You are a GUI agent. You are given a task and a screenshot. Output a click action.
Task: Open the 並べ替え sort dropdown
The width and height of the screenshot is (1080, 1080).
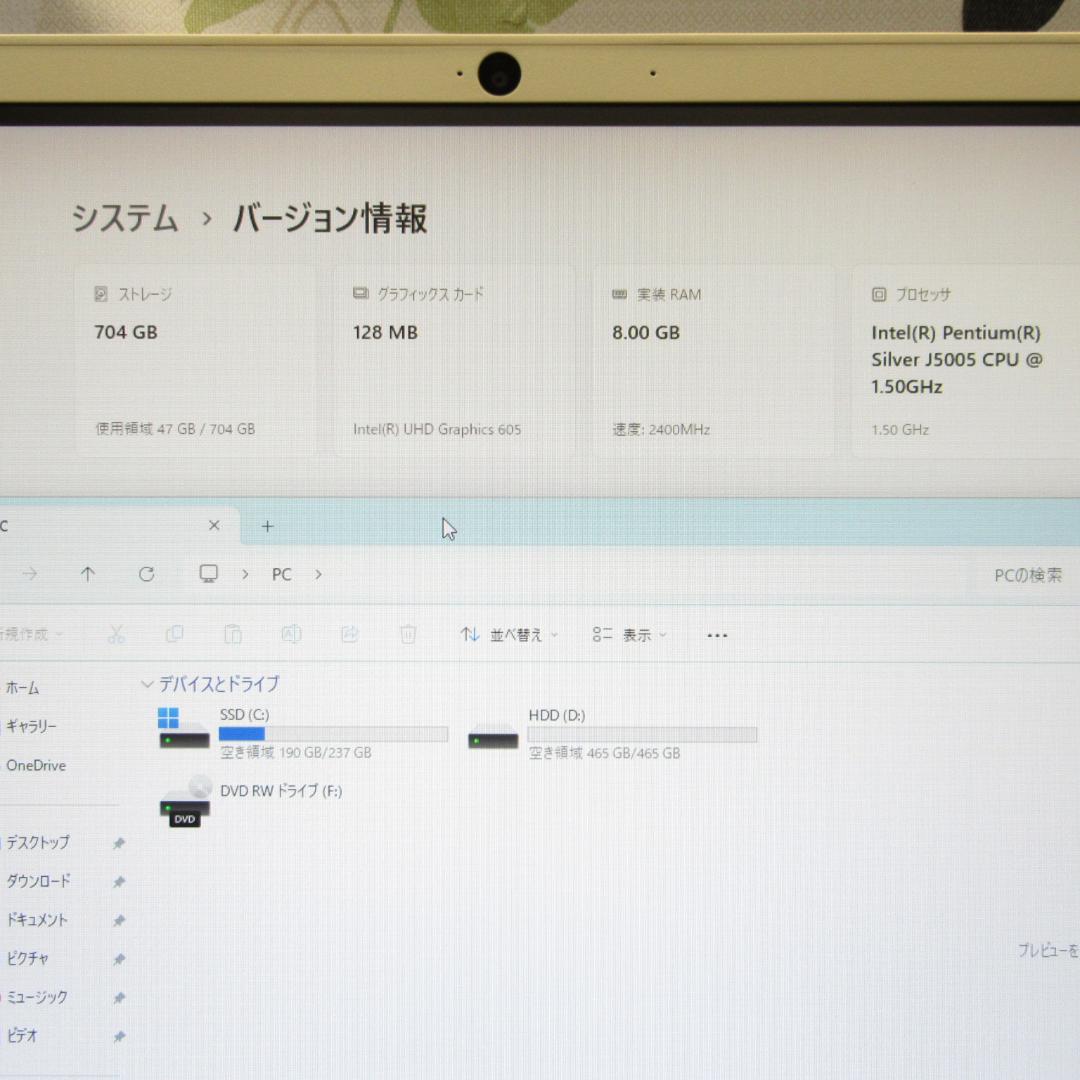coord(508,634)
